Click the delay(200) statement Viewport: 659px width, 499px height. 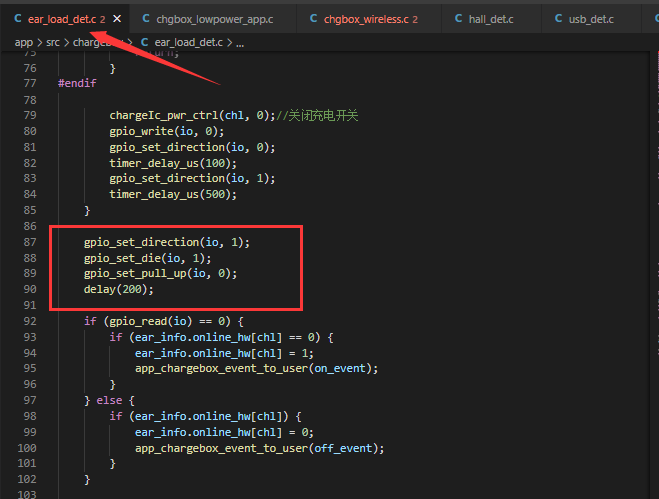119,289
